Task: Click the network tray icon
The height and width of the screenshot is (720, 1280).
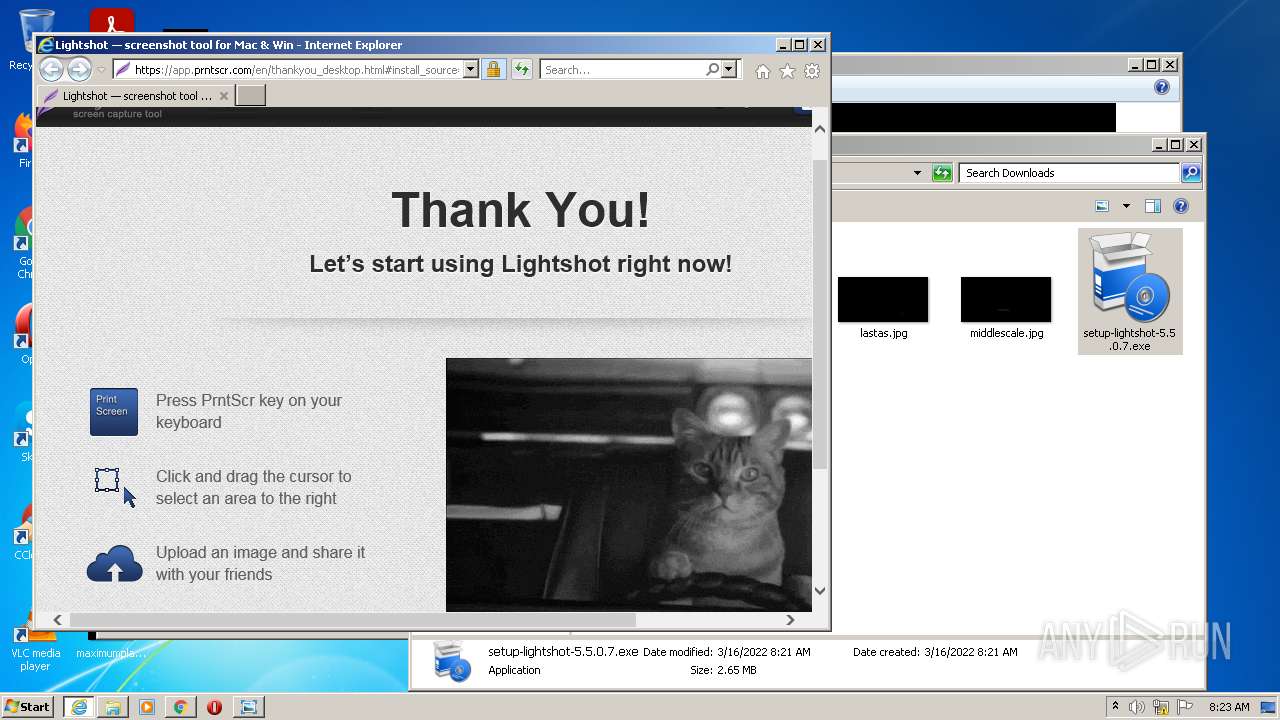Action: pos(1161,707)
